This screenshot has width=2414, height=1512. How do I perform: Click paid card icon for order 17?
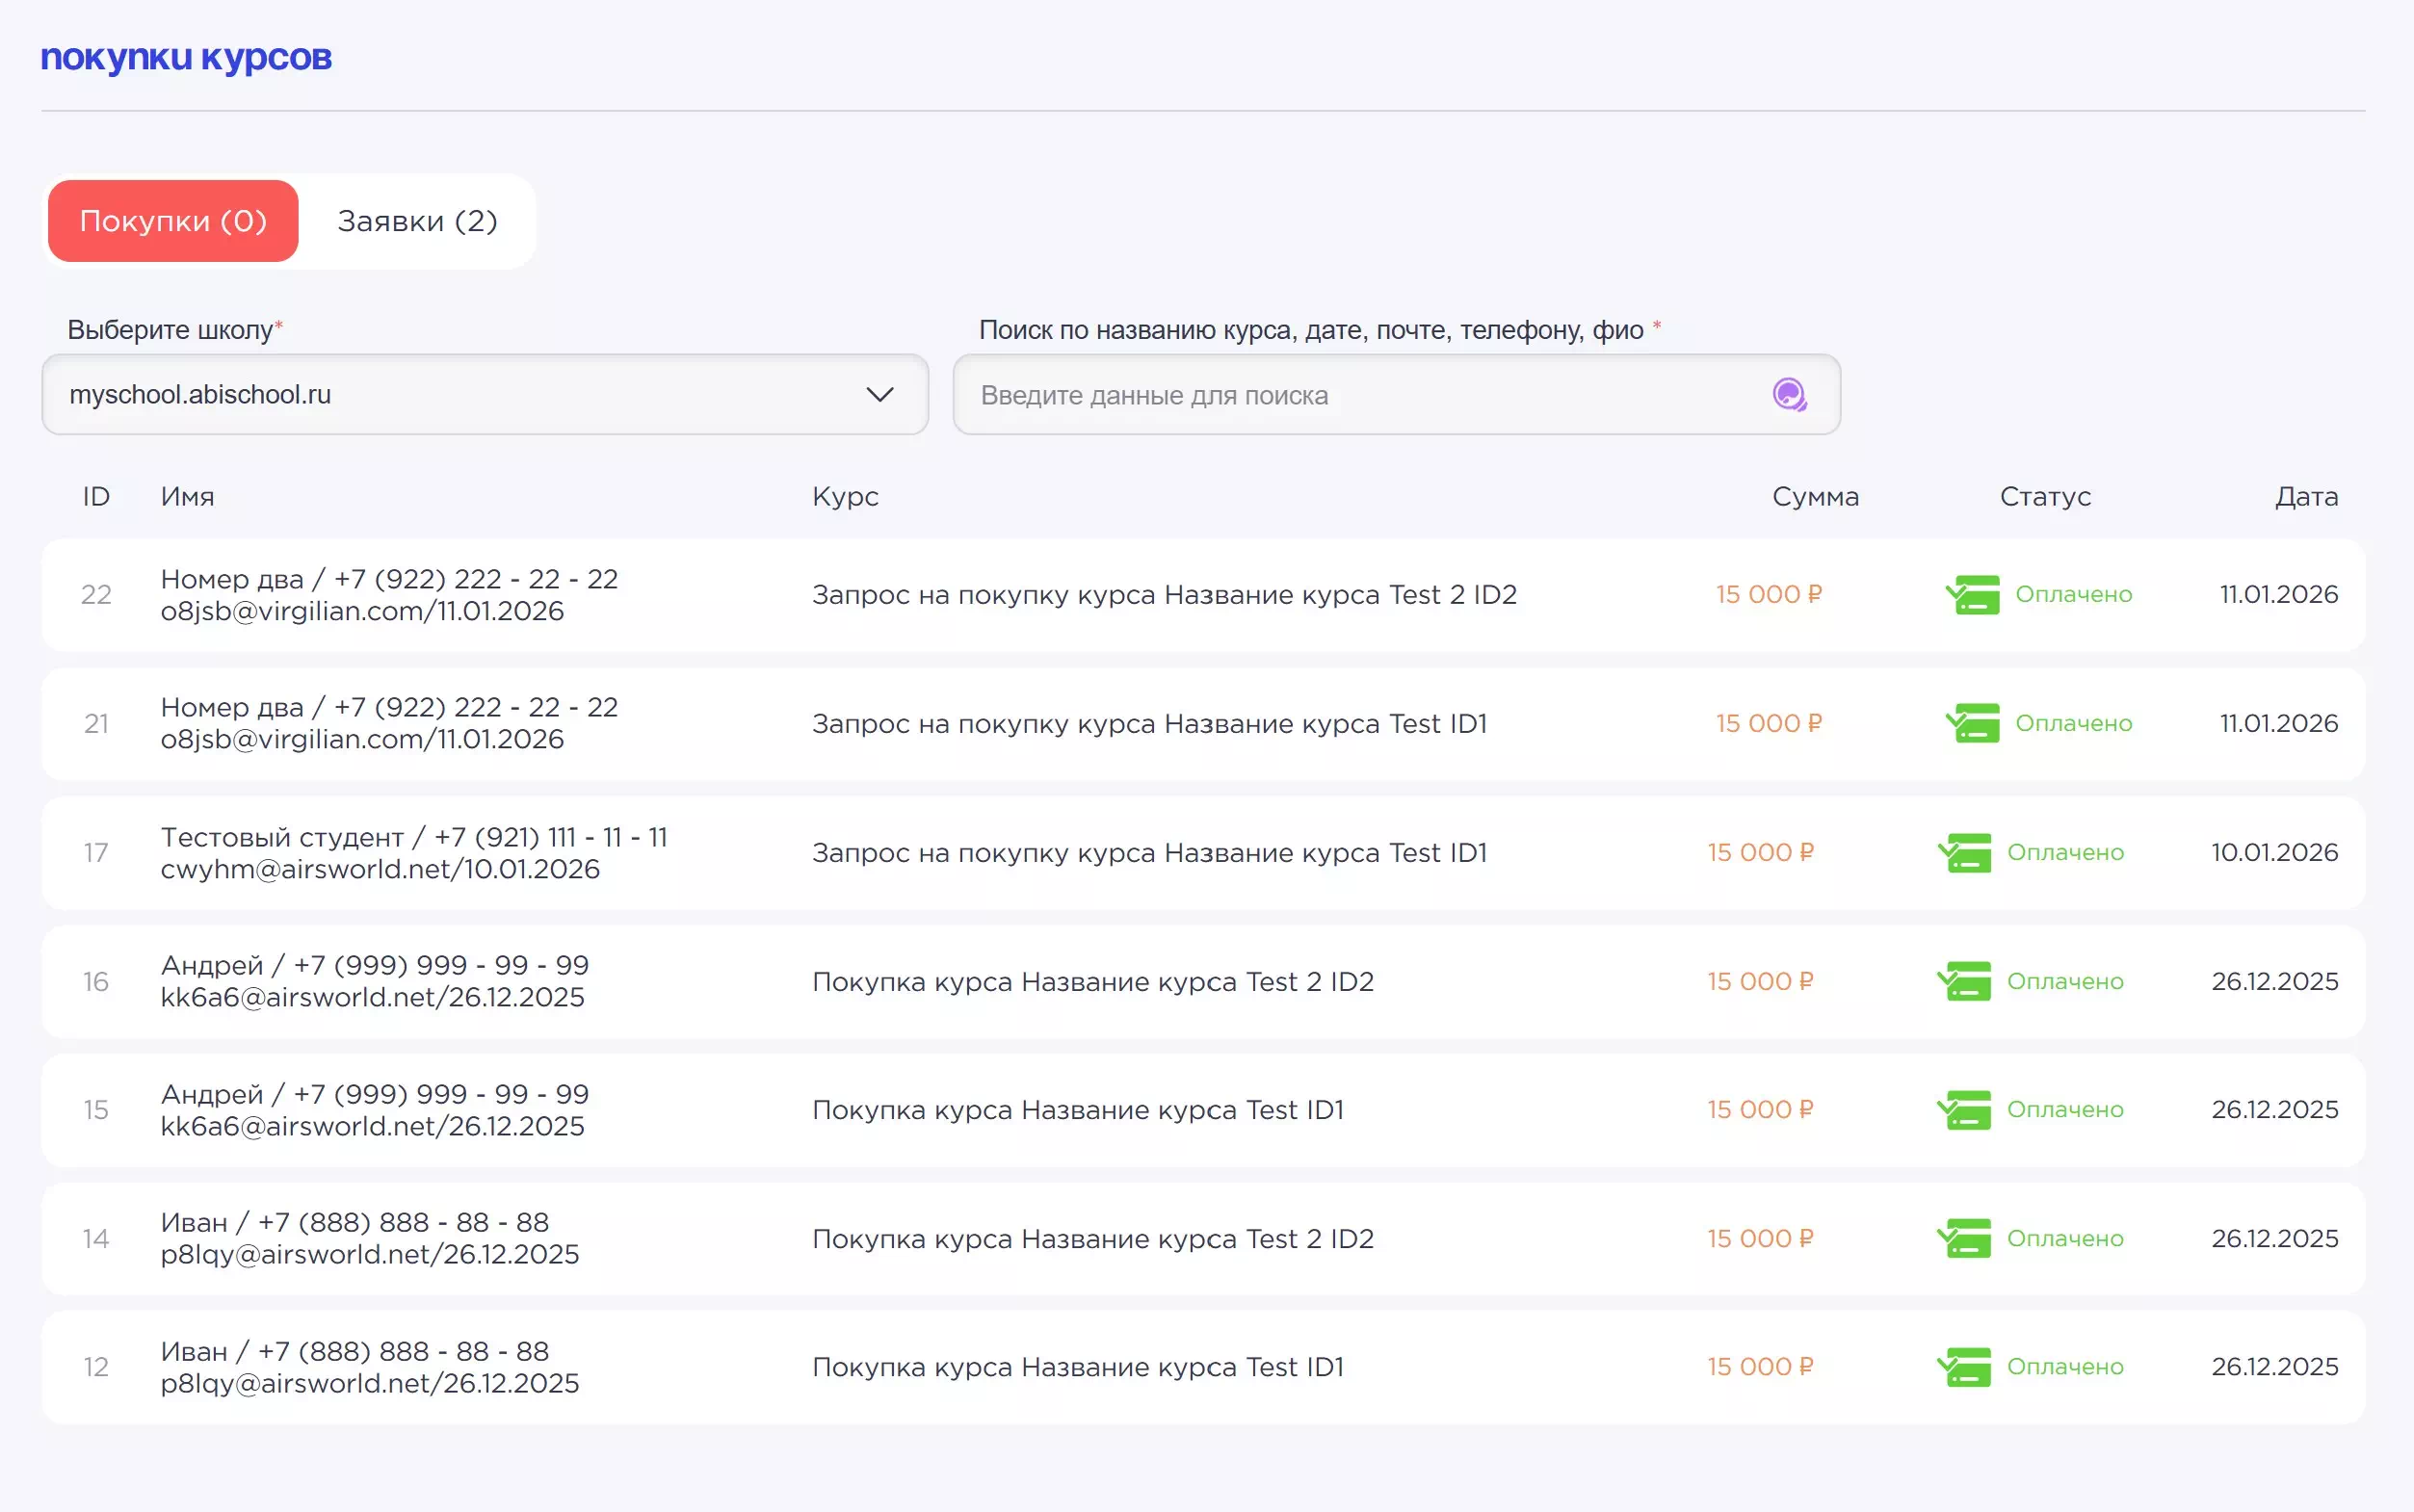point(1964,852)
